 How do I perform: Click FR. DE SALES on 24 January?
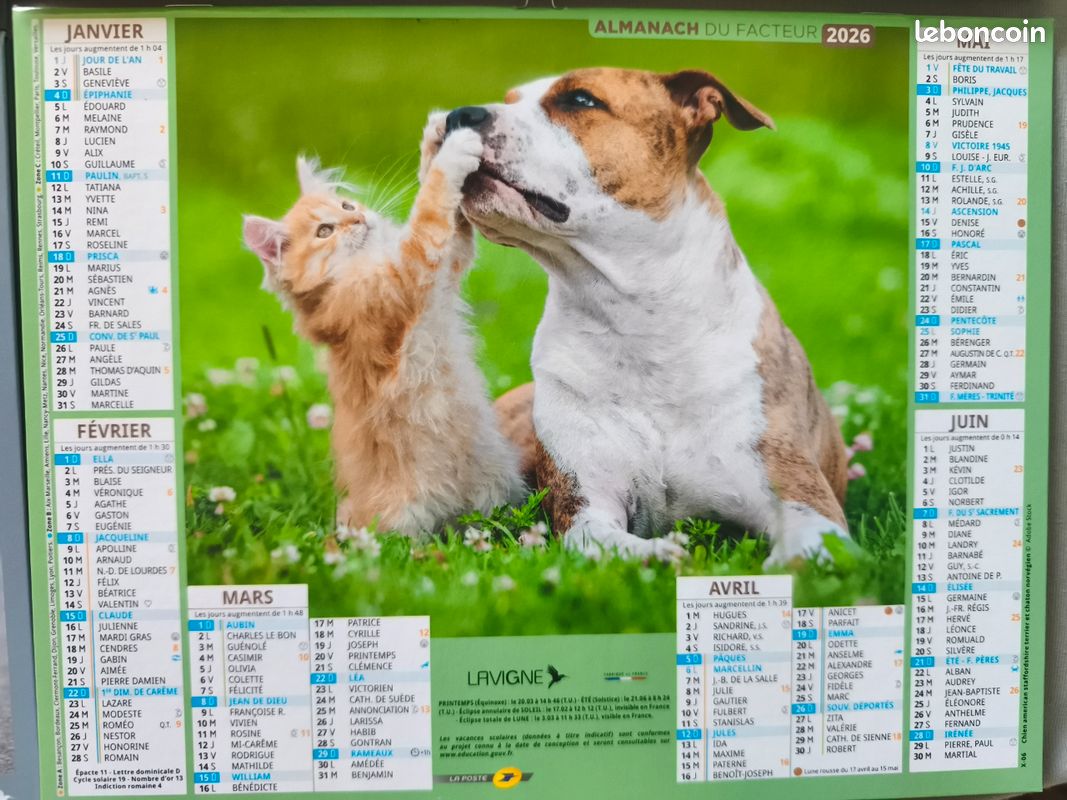(x=115, y=324)
